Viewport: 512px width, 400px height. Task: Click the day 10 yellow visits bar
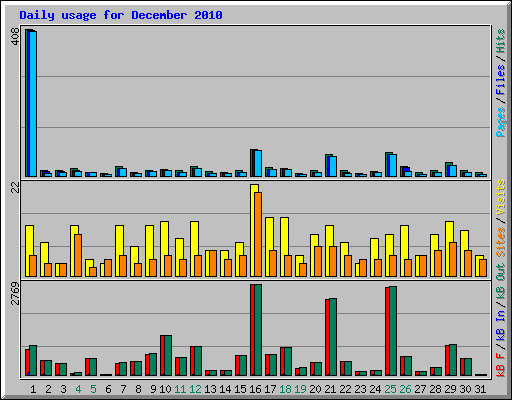pyautogui.click(x=163, y=249)
